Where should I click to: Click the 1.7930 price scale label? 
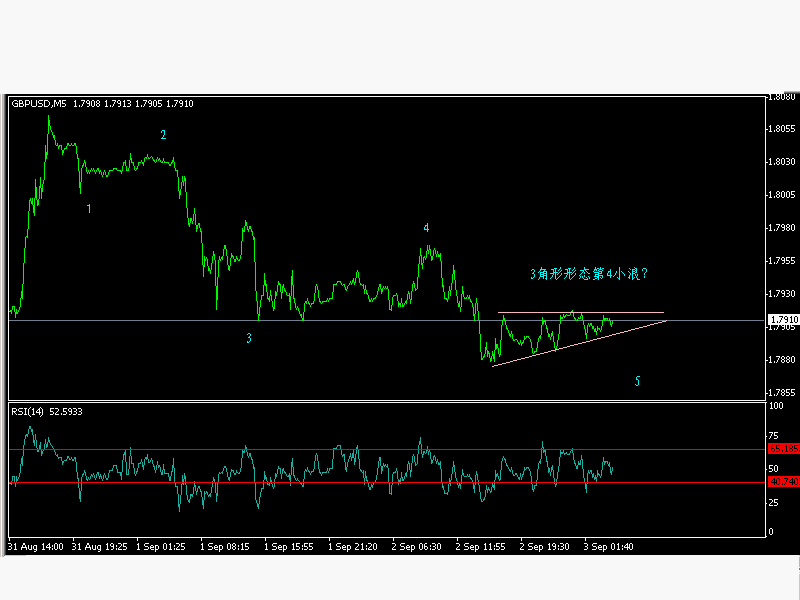(782, 294)
